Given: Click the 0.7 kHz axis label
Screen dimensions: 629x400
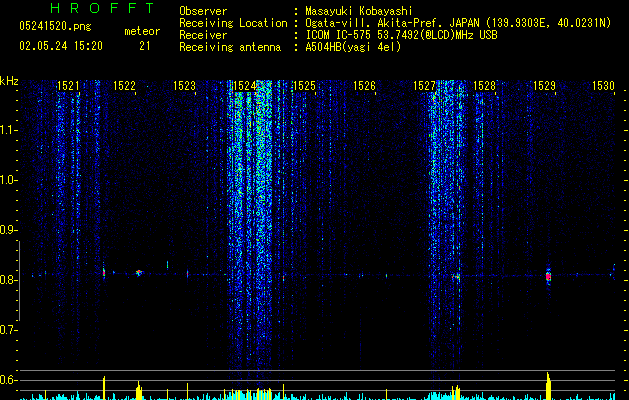Looking at the screenshot, I should pos(8,330).
